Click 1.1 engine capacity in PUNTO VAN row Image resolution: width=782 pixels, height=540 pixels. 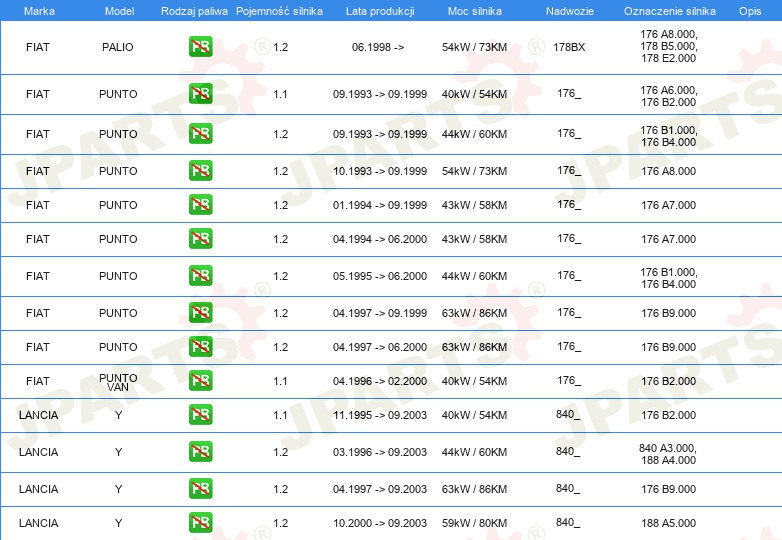pyautogui.click(x=280, y=381)
